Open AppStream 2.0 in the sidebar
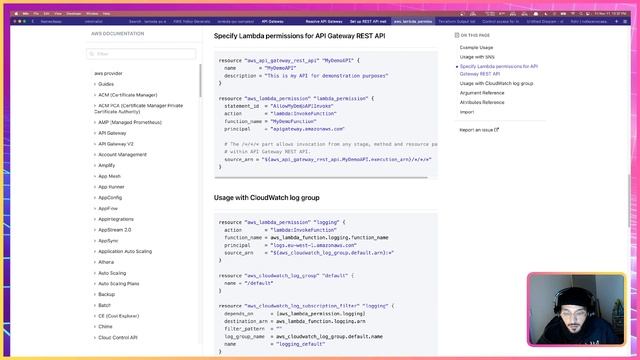 click(x=115, y=230)
